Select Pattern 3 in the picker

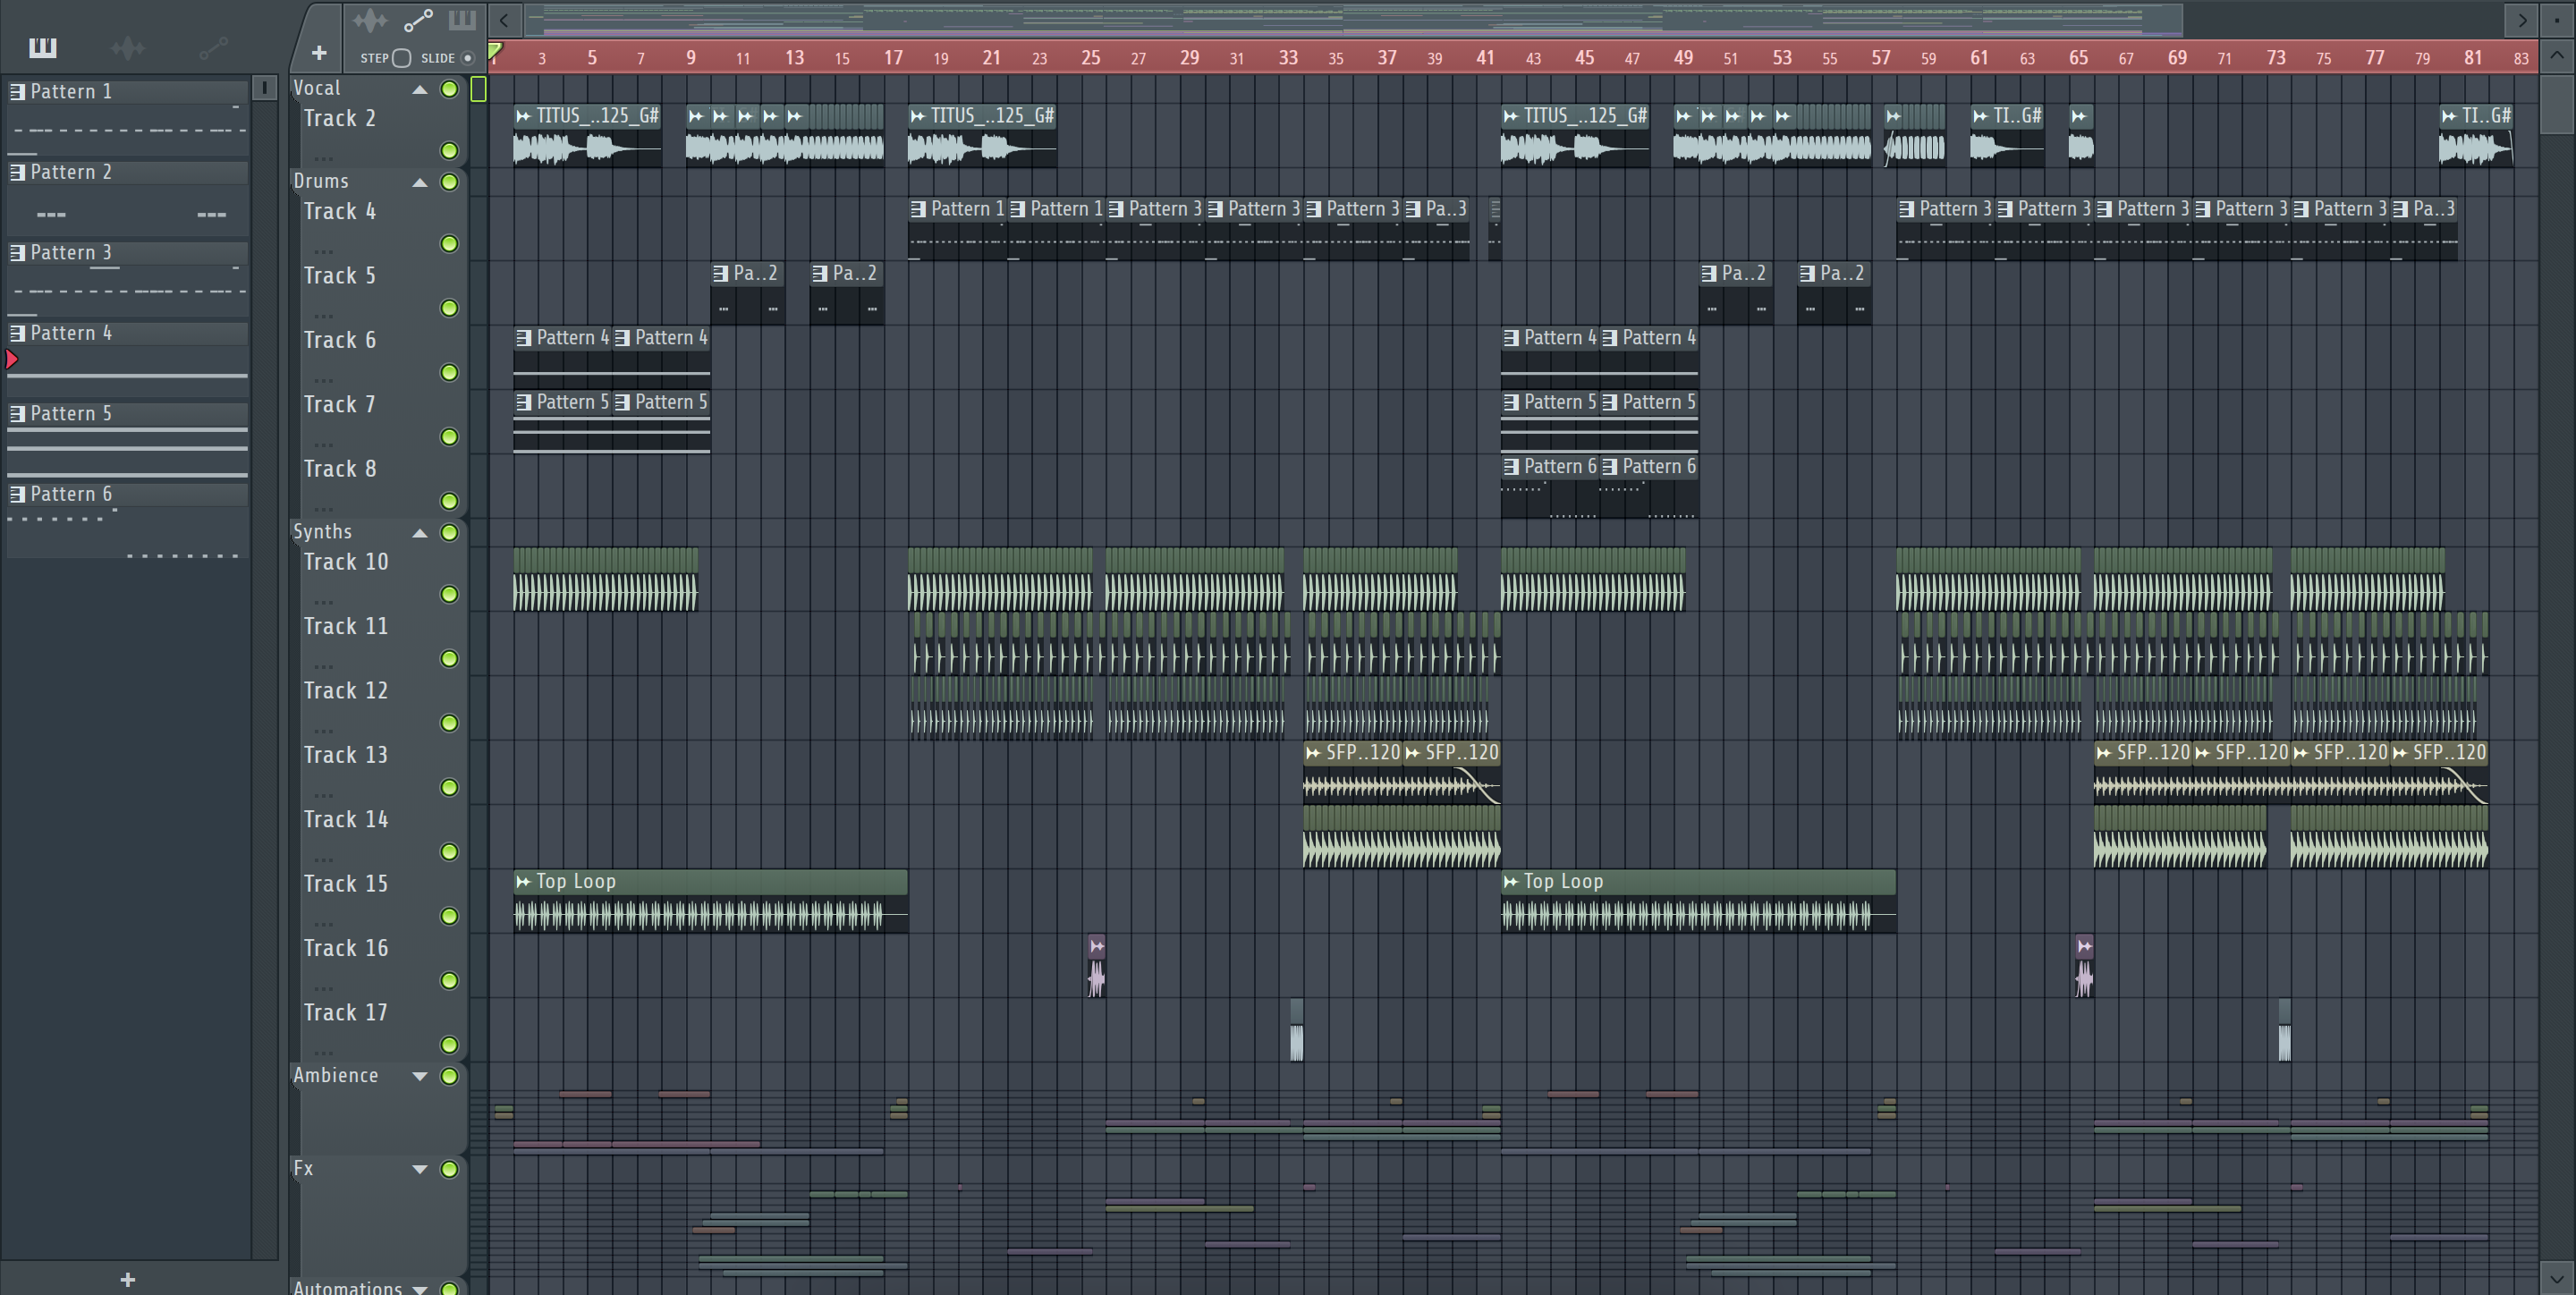[x=127, y=277]
